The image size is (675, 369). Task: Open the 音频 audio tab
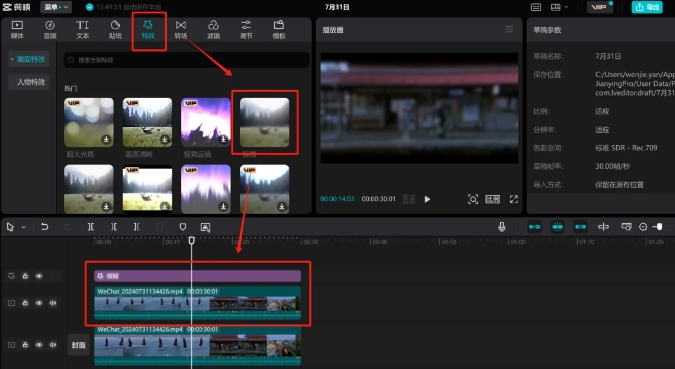[50, 30]
